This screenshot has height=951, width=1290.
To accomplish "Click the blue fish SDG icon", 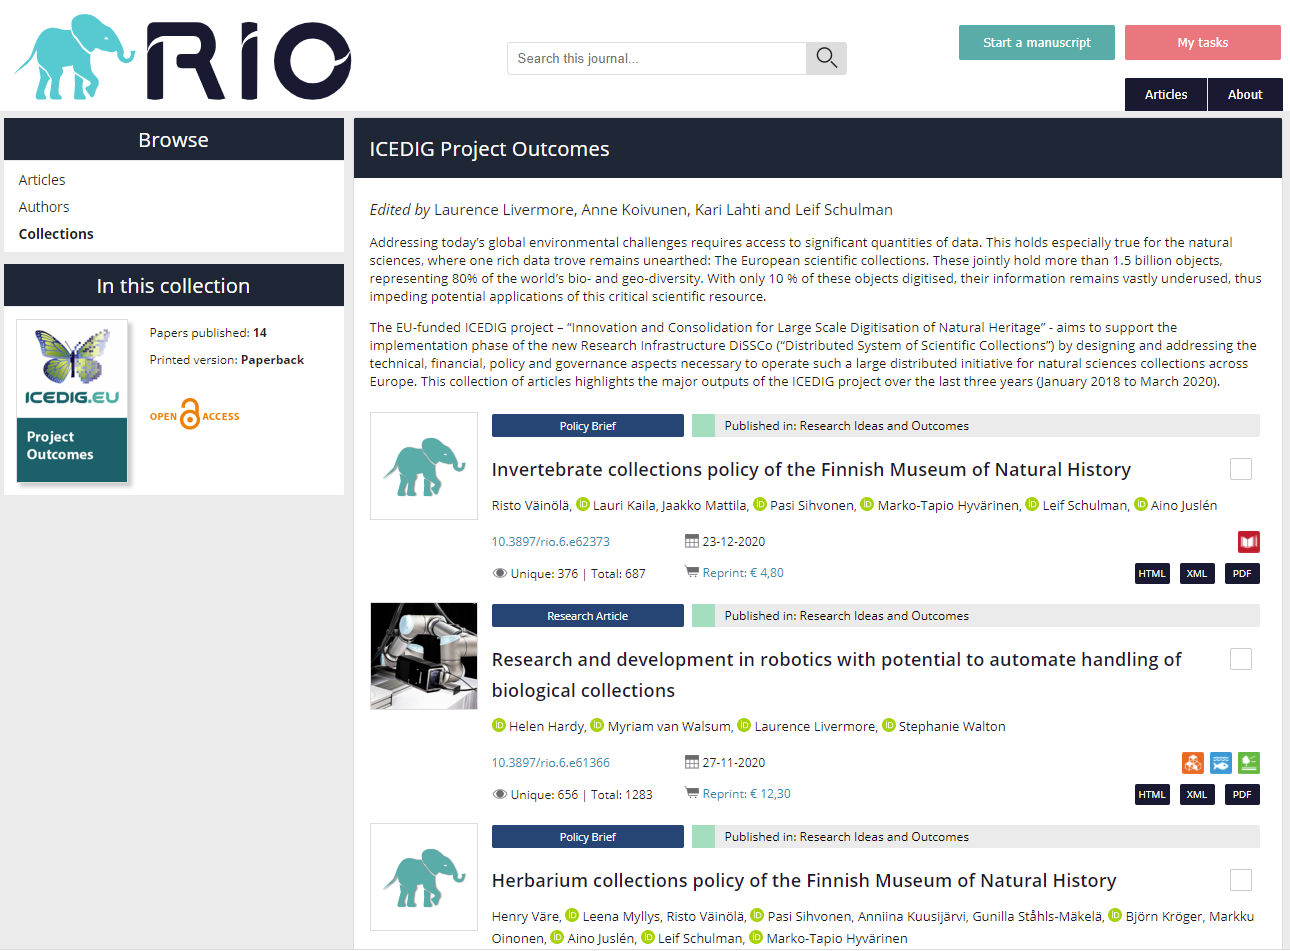I will tap(1221, 763).
